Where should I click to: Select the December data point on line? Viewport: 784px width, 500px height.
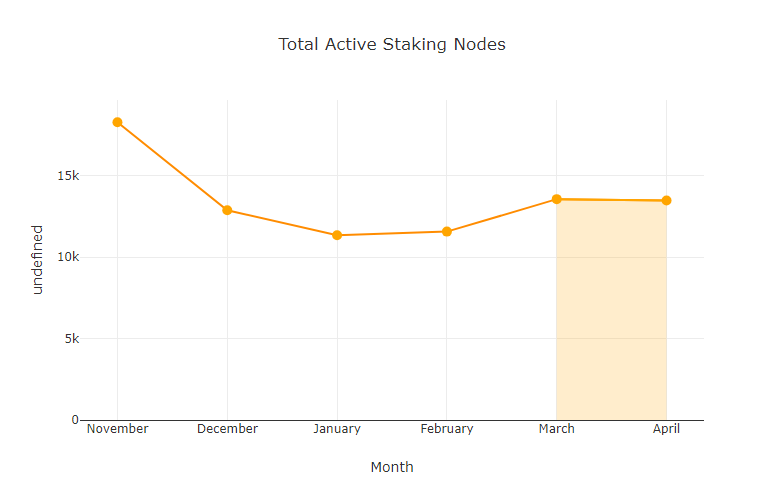tap(227, 210)
